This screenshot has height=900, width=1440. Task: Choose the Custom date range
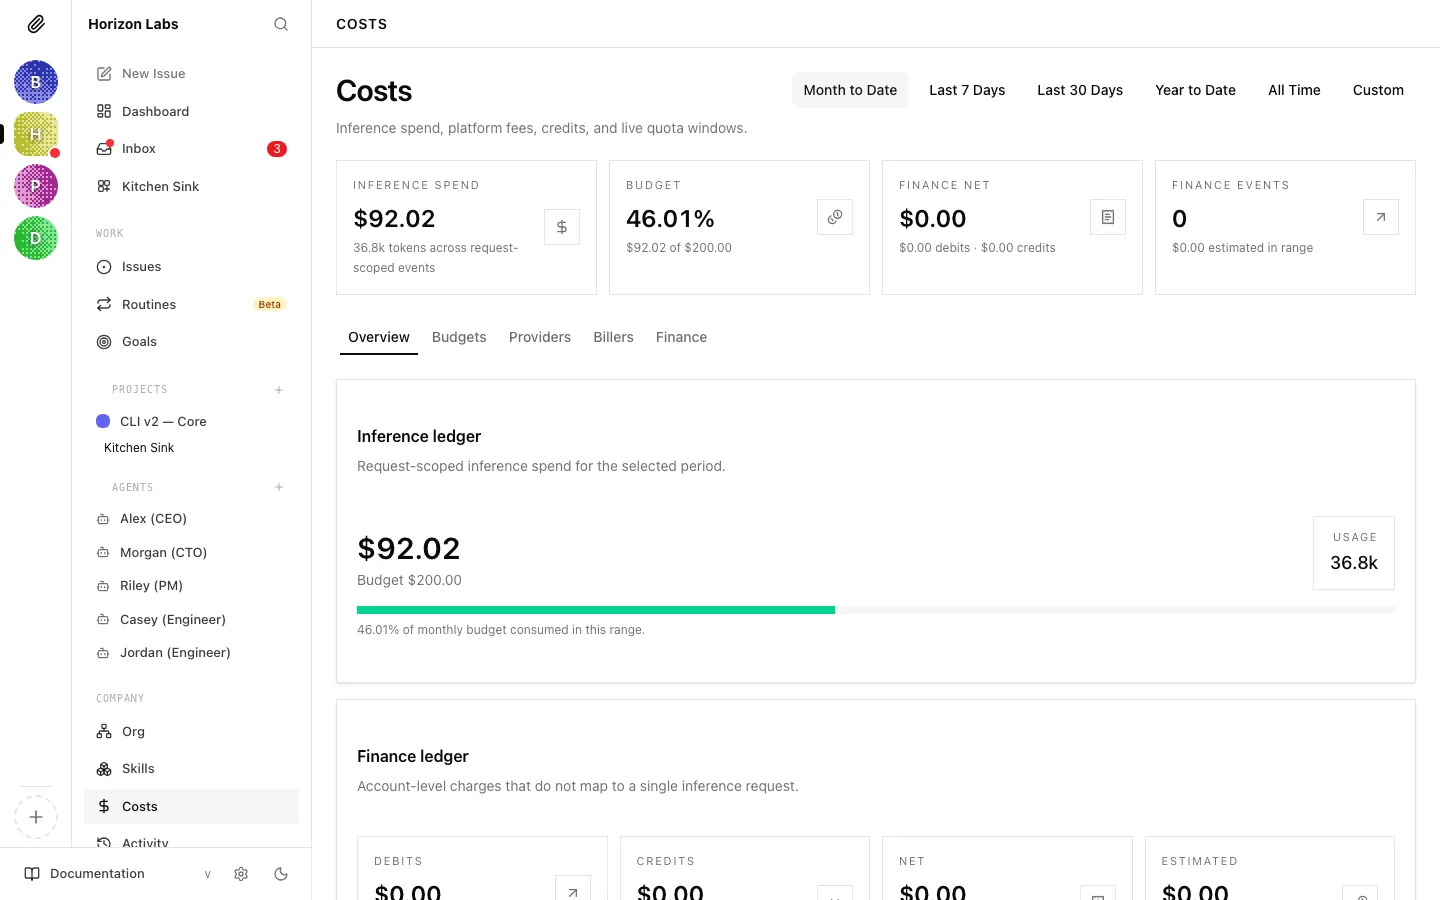1378,90
